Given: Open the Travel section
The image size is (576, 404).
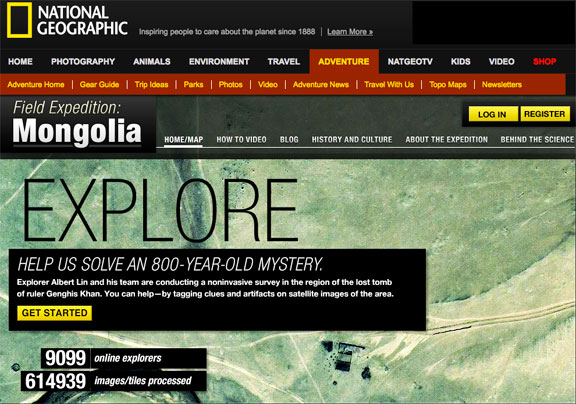Looking at the screenshot, I should 284,62.
